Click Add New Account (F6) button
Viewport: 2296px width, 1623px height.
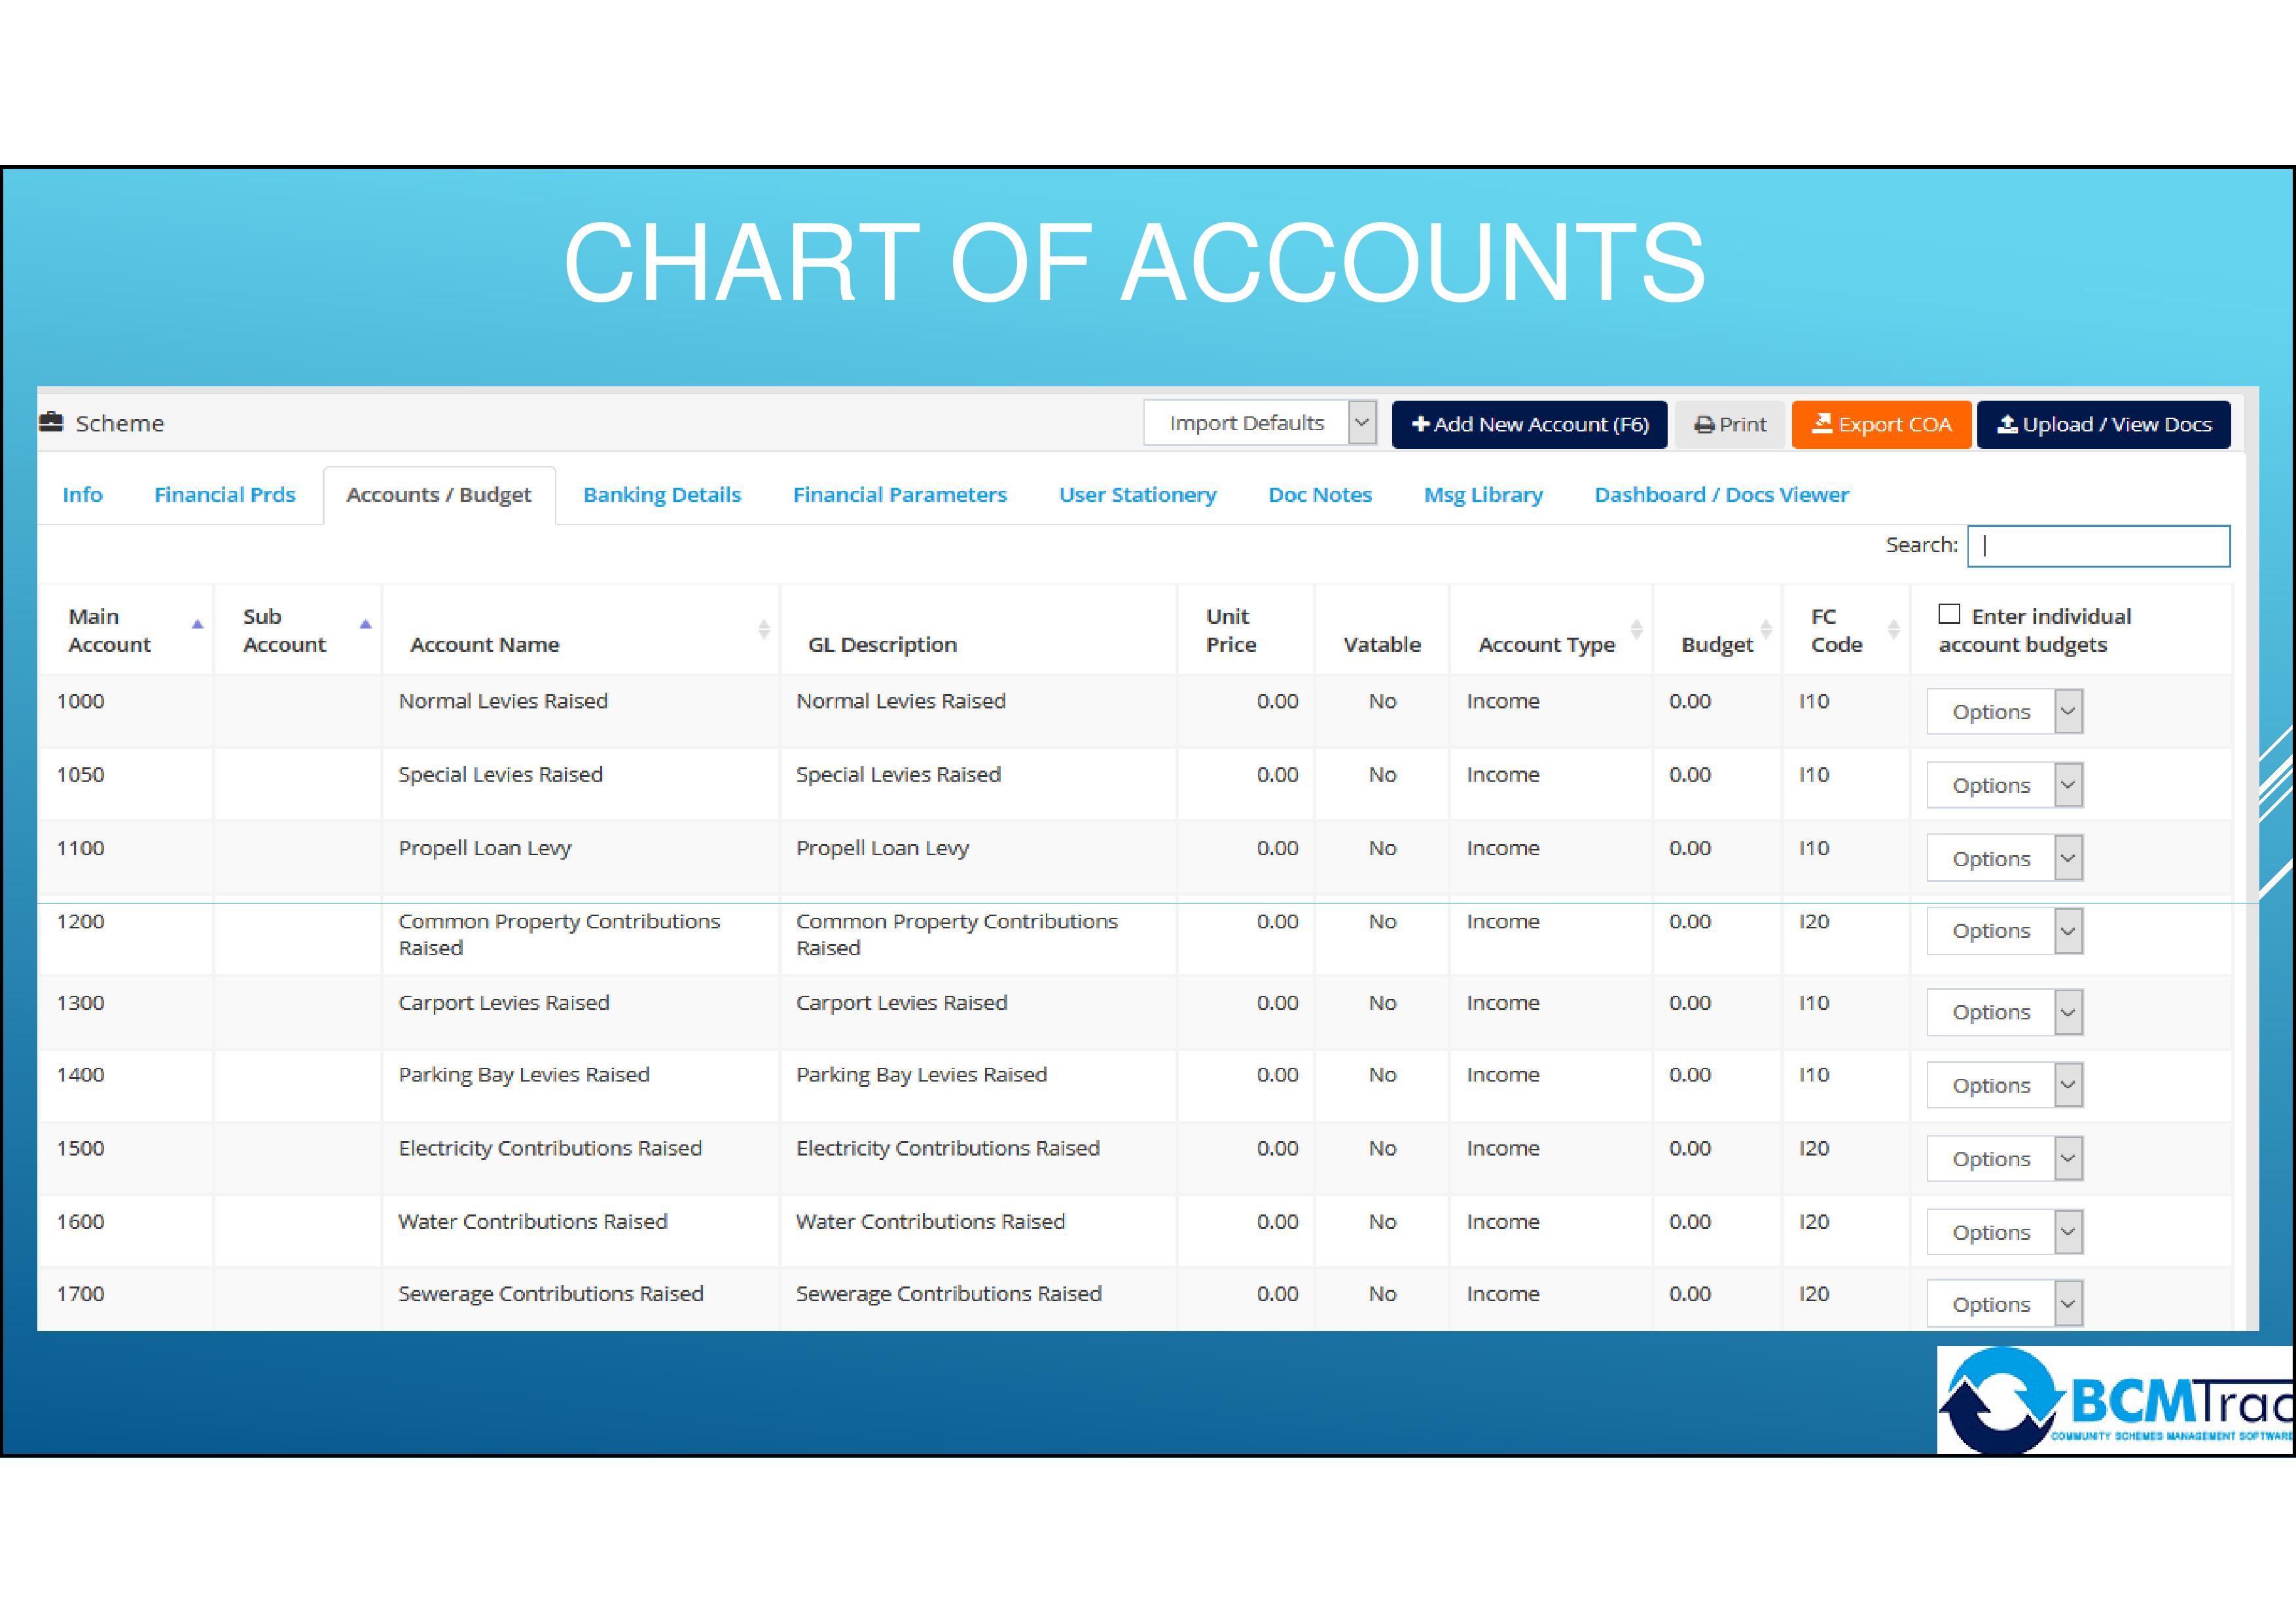coord(1529,425)
